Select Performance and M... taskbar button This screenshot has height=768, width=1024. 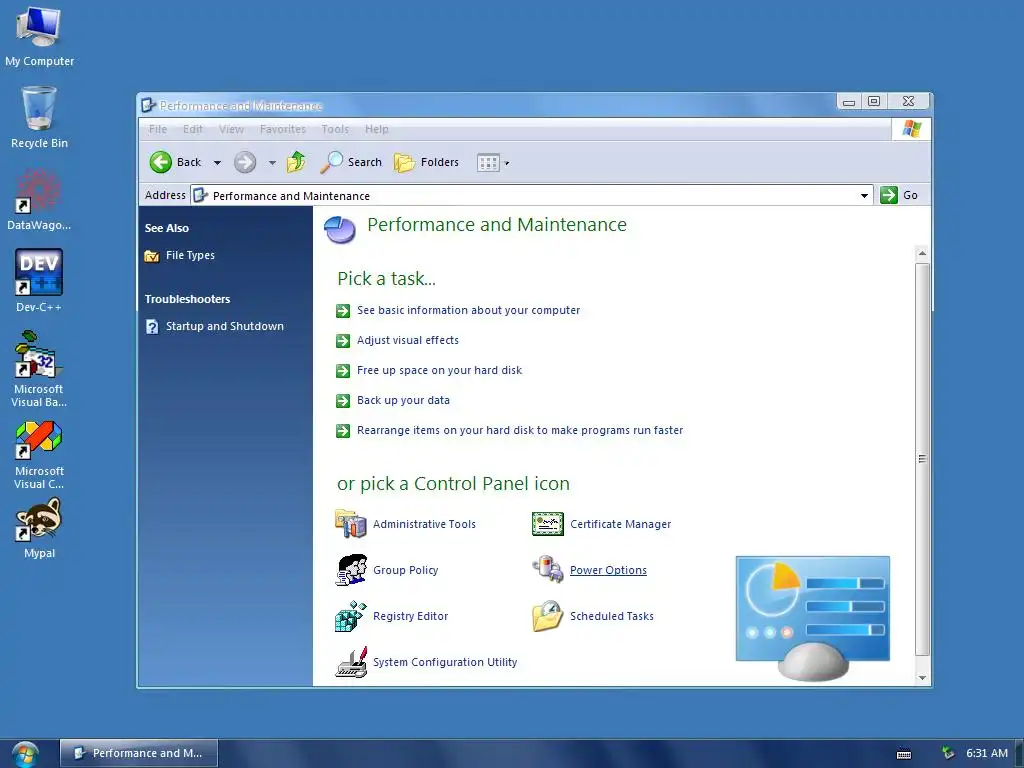(x=139, y=753)
